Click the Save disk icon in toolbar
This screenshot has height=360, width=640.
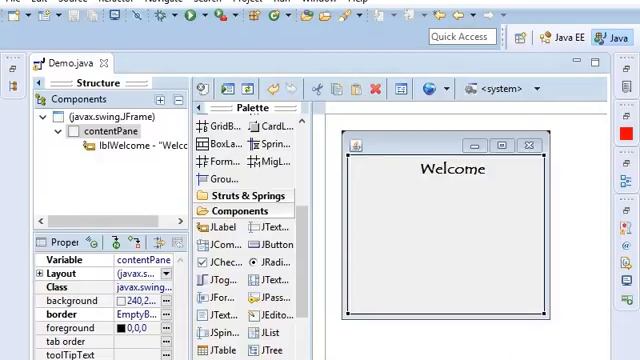pyautogui.click(x=74, y=16)
